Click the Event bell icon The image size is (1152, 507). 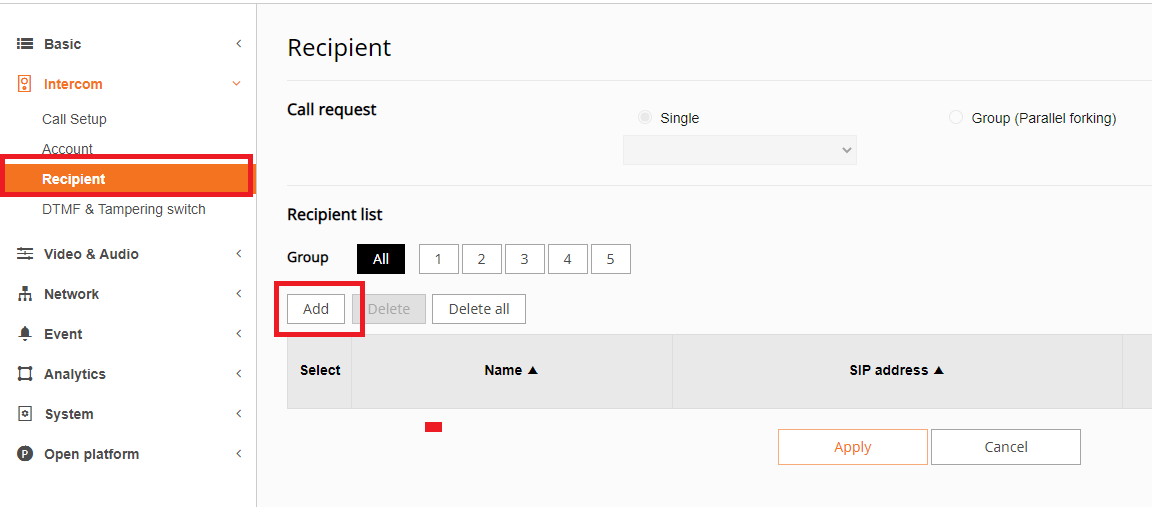point(25,334)
